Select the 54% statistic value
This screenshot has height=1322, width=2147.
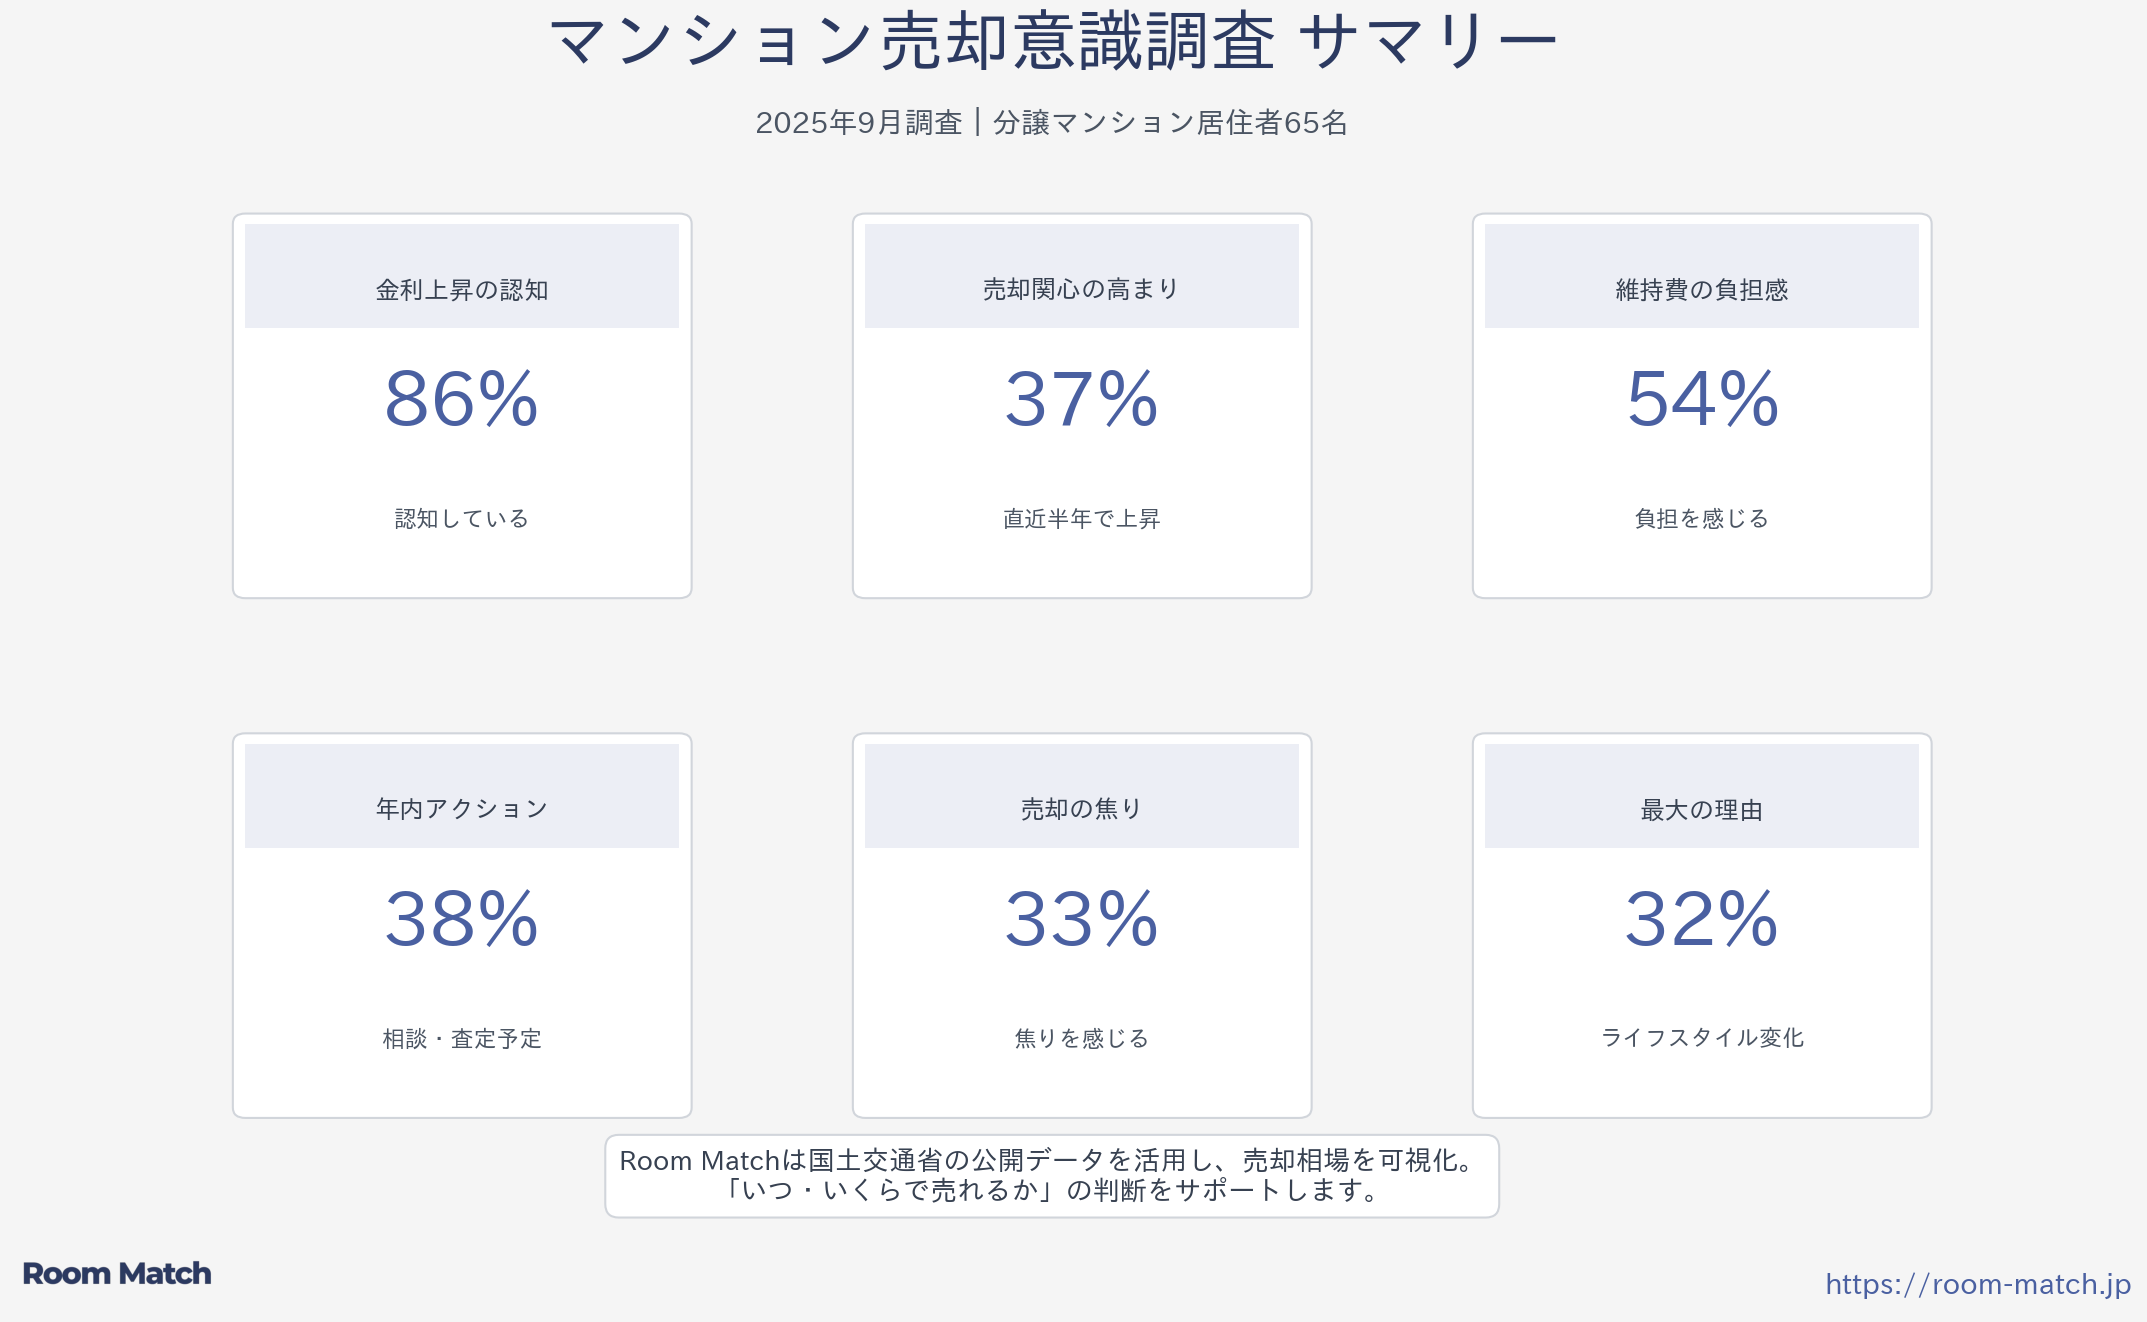click(1702, 399)
